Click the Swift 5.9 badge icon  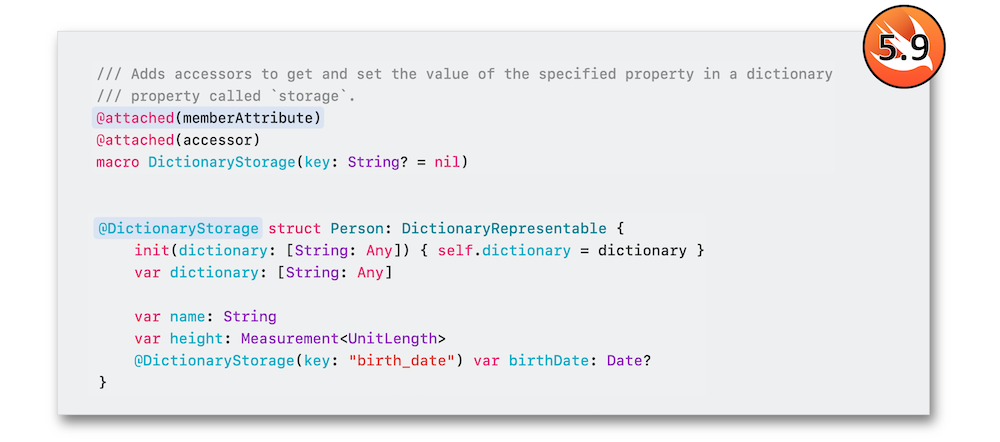pos(904,47)
